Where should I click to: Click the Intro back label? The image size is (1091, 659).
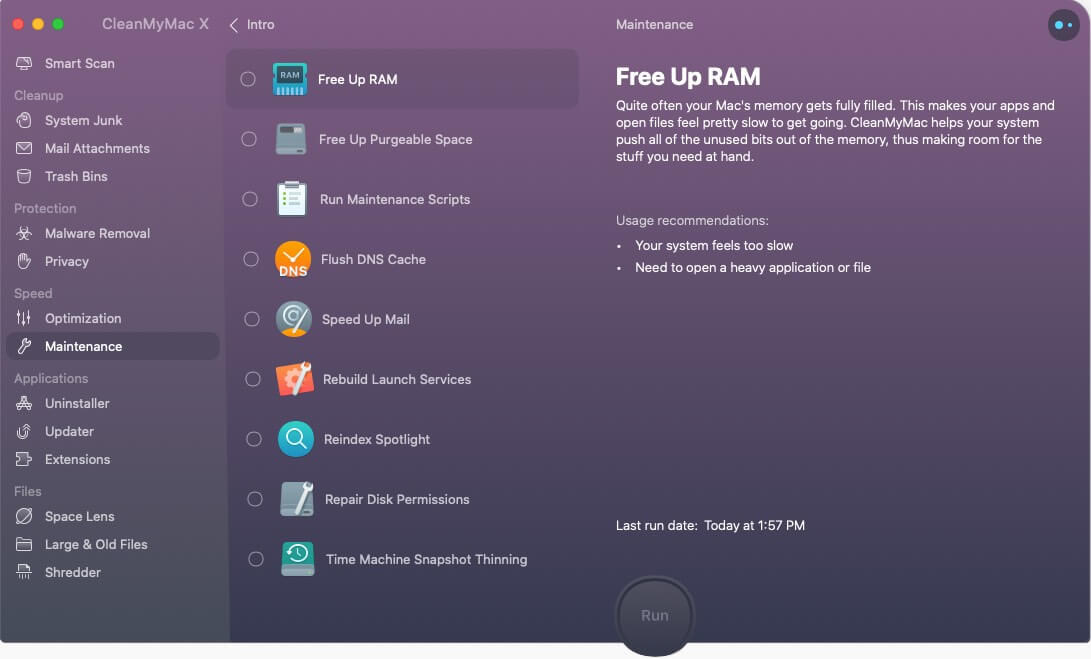260,24
